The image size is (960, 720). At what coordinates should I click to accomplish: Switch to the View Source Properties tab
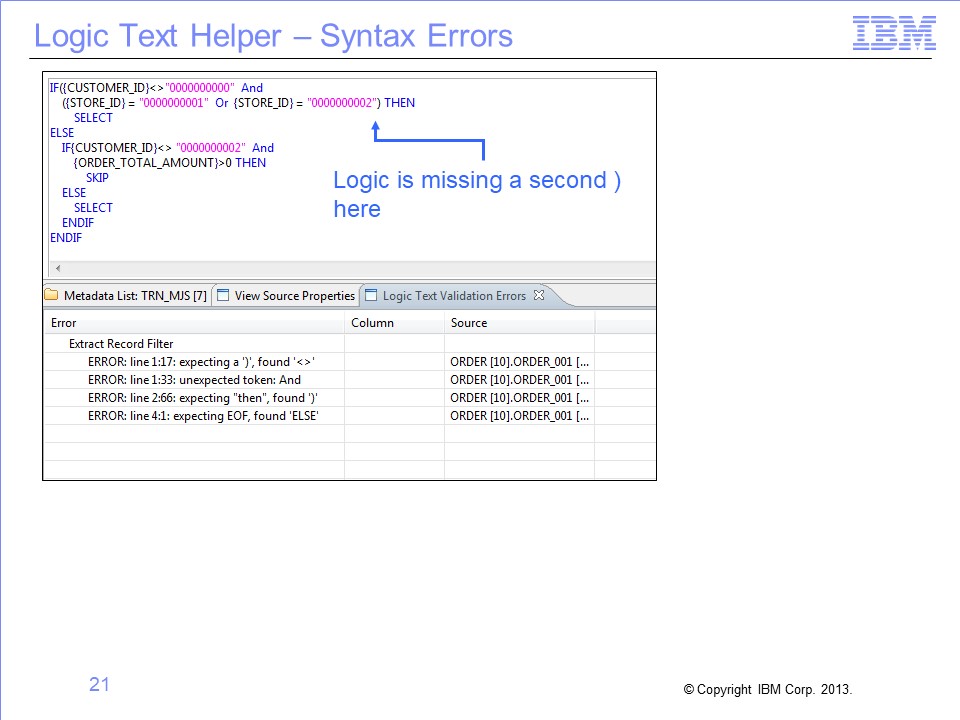click(294, 296)
